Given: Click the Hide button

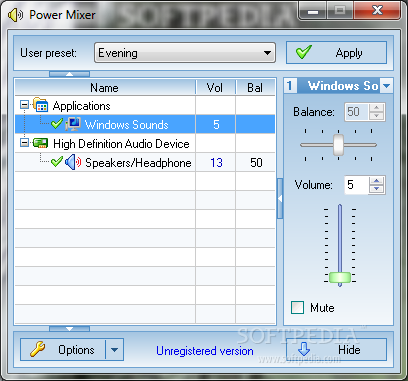Looking at the screenshot, I should click(336, 350).
